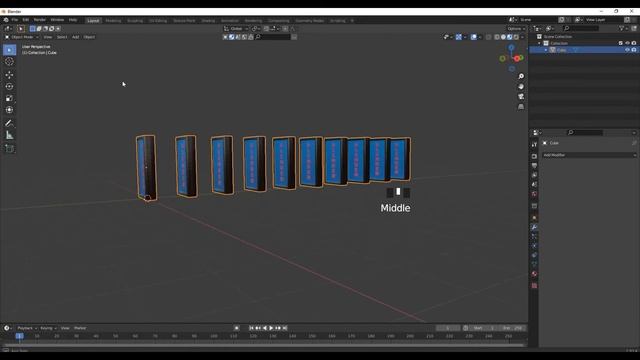The height and width of the screenshot is (360, 640).
Task: Switch to the Modeling workspace tab
Action: click(113, 20)
